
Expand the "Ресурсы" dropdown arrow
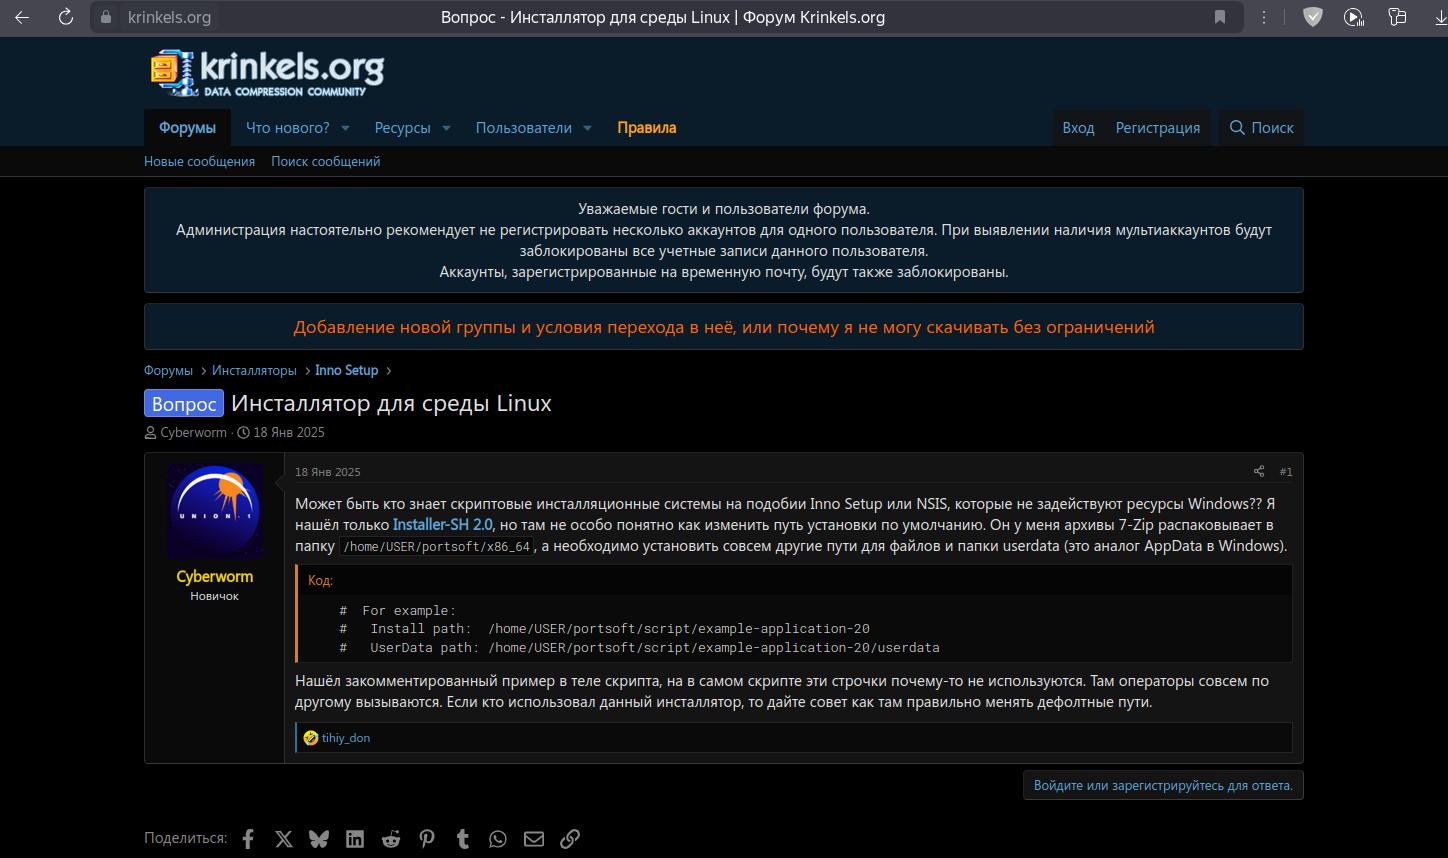click(x=446, y=128)
